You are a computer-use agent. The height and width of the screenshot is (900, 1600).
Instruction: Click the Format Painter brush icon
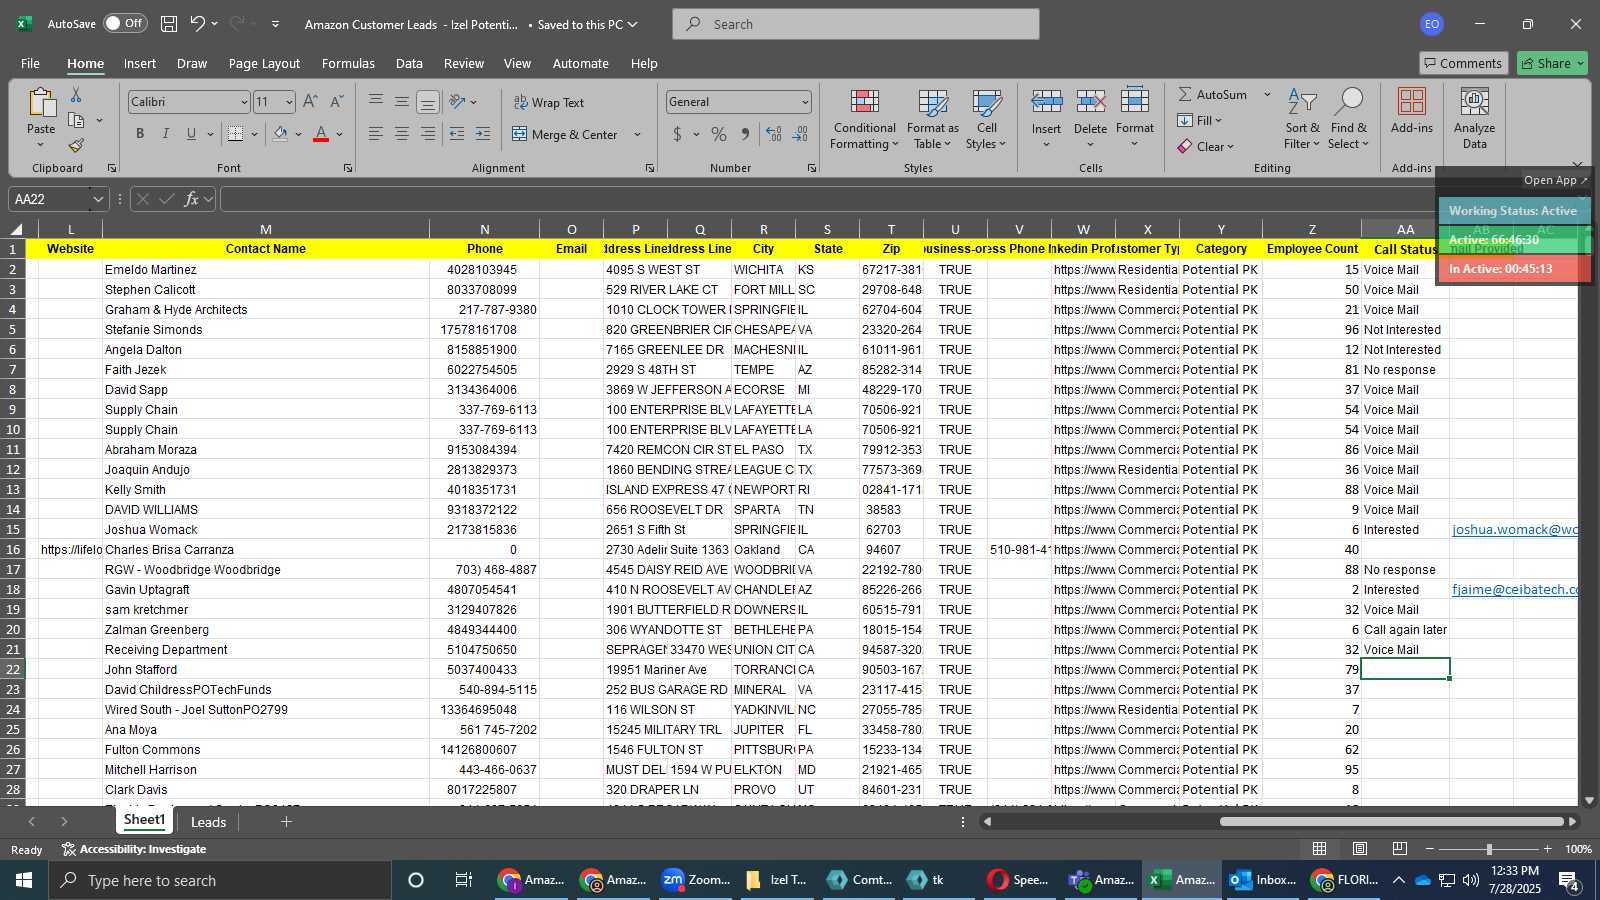[x=76, y=146]
